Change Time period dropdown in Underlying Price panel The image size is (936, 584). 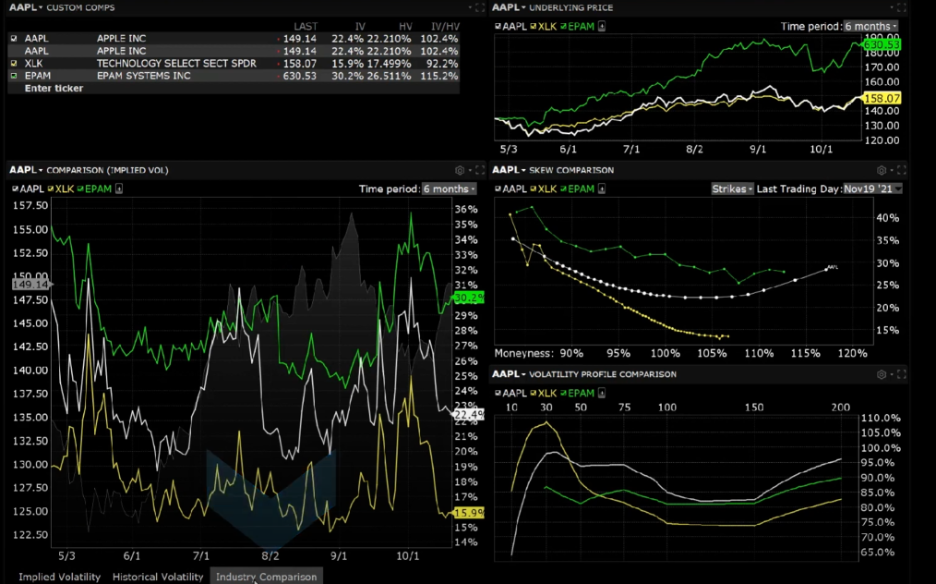(x=871, y=26)
